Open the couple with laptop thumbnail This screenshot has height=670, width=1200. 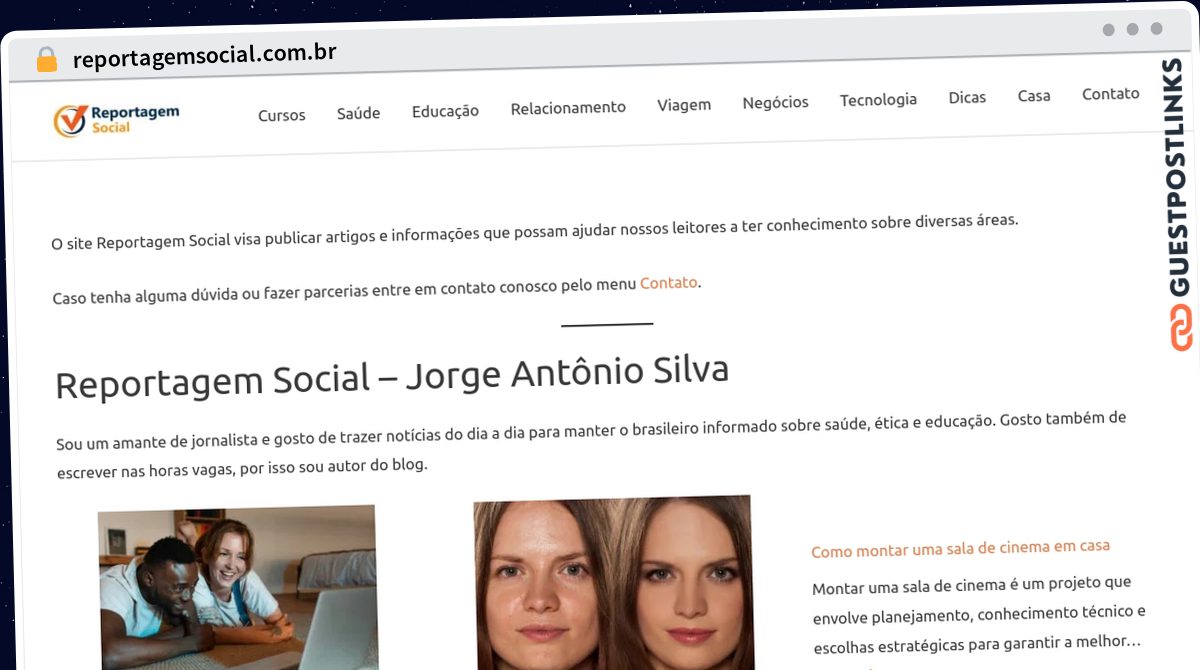238,588
